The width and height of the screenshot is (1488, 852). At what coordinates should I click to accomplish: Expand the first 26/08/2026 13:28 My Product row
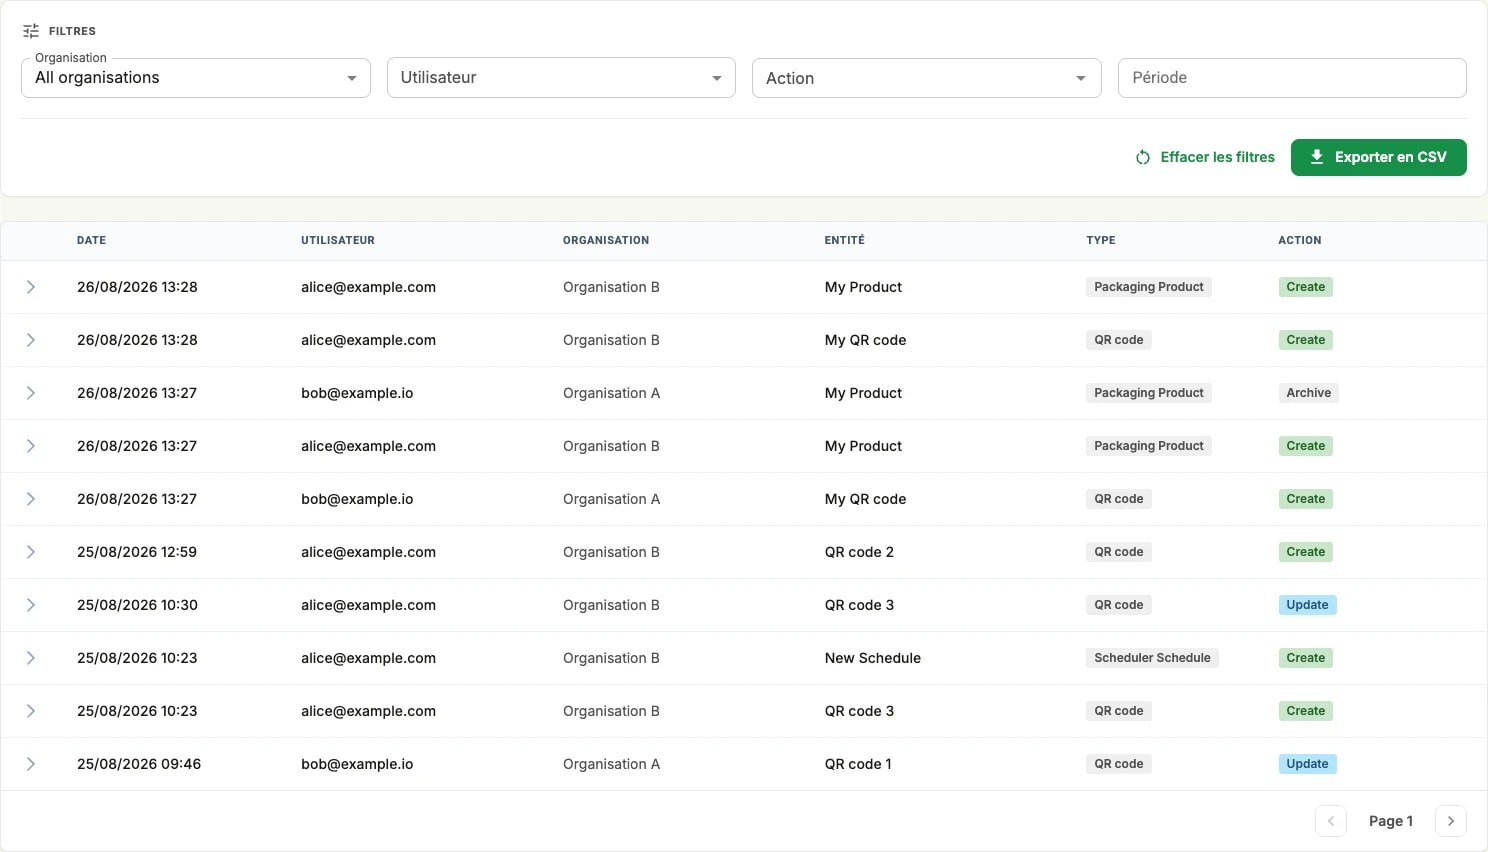[31, 287]
